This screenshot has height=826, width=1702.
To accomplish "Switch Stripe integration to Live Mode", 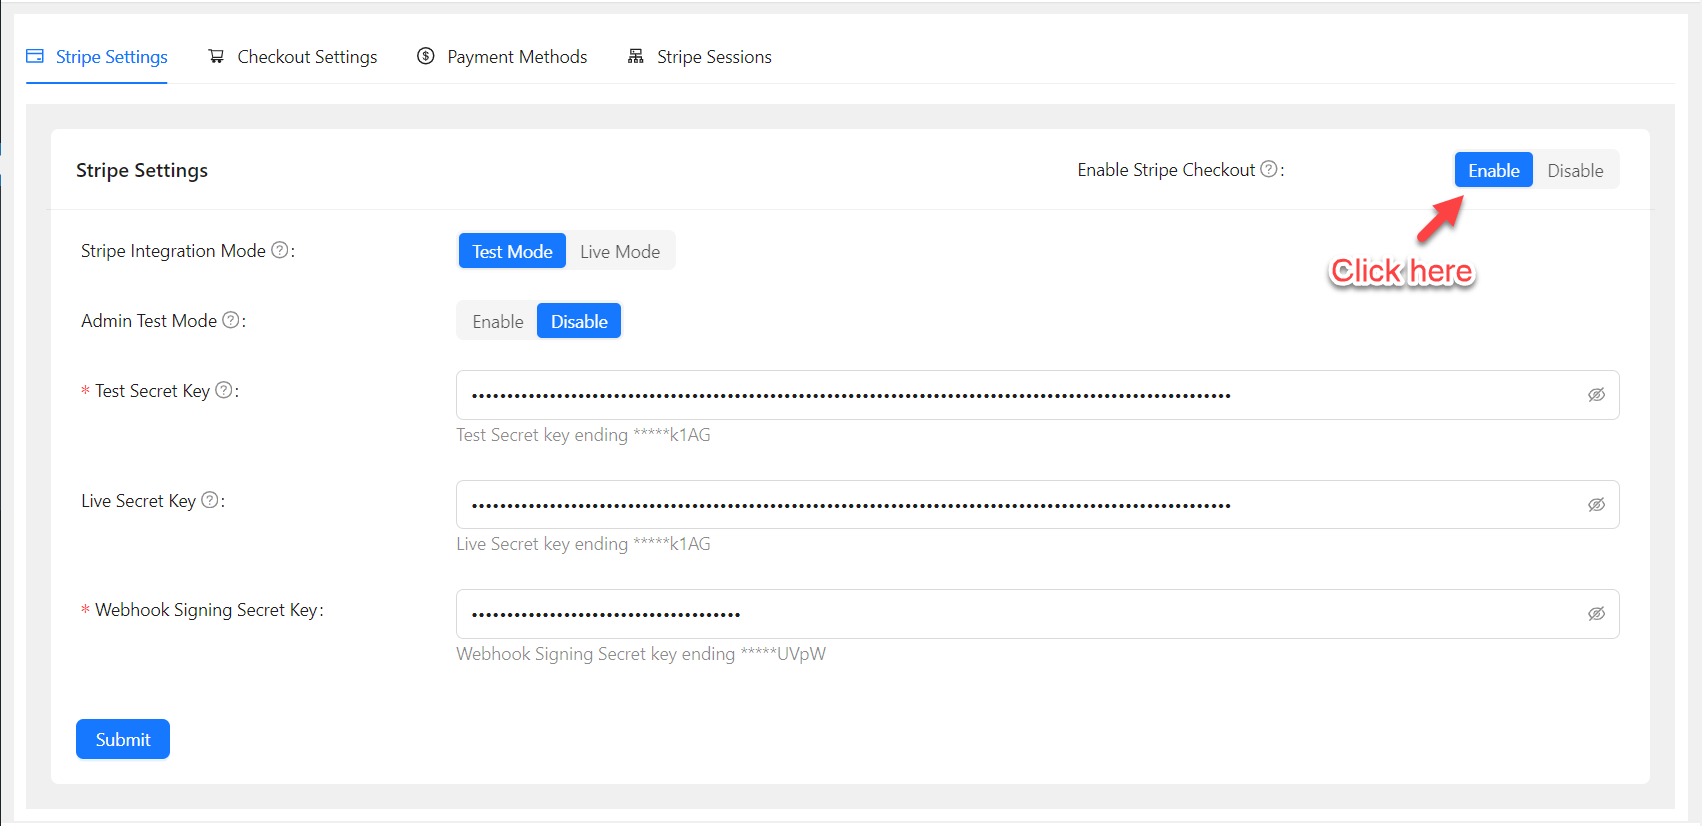I will click(x=620, y=252).
